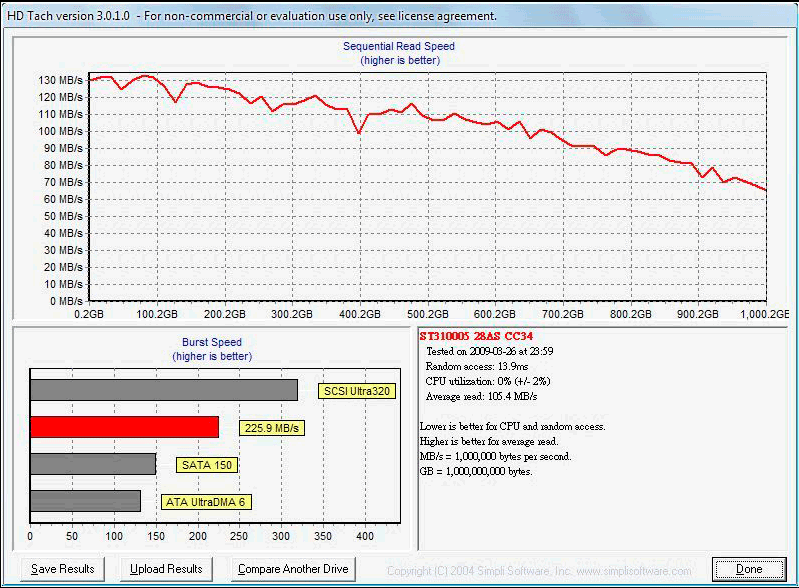Click the Average read 105.4 MB/s line
799x588 pixels.
488,395
